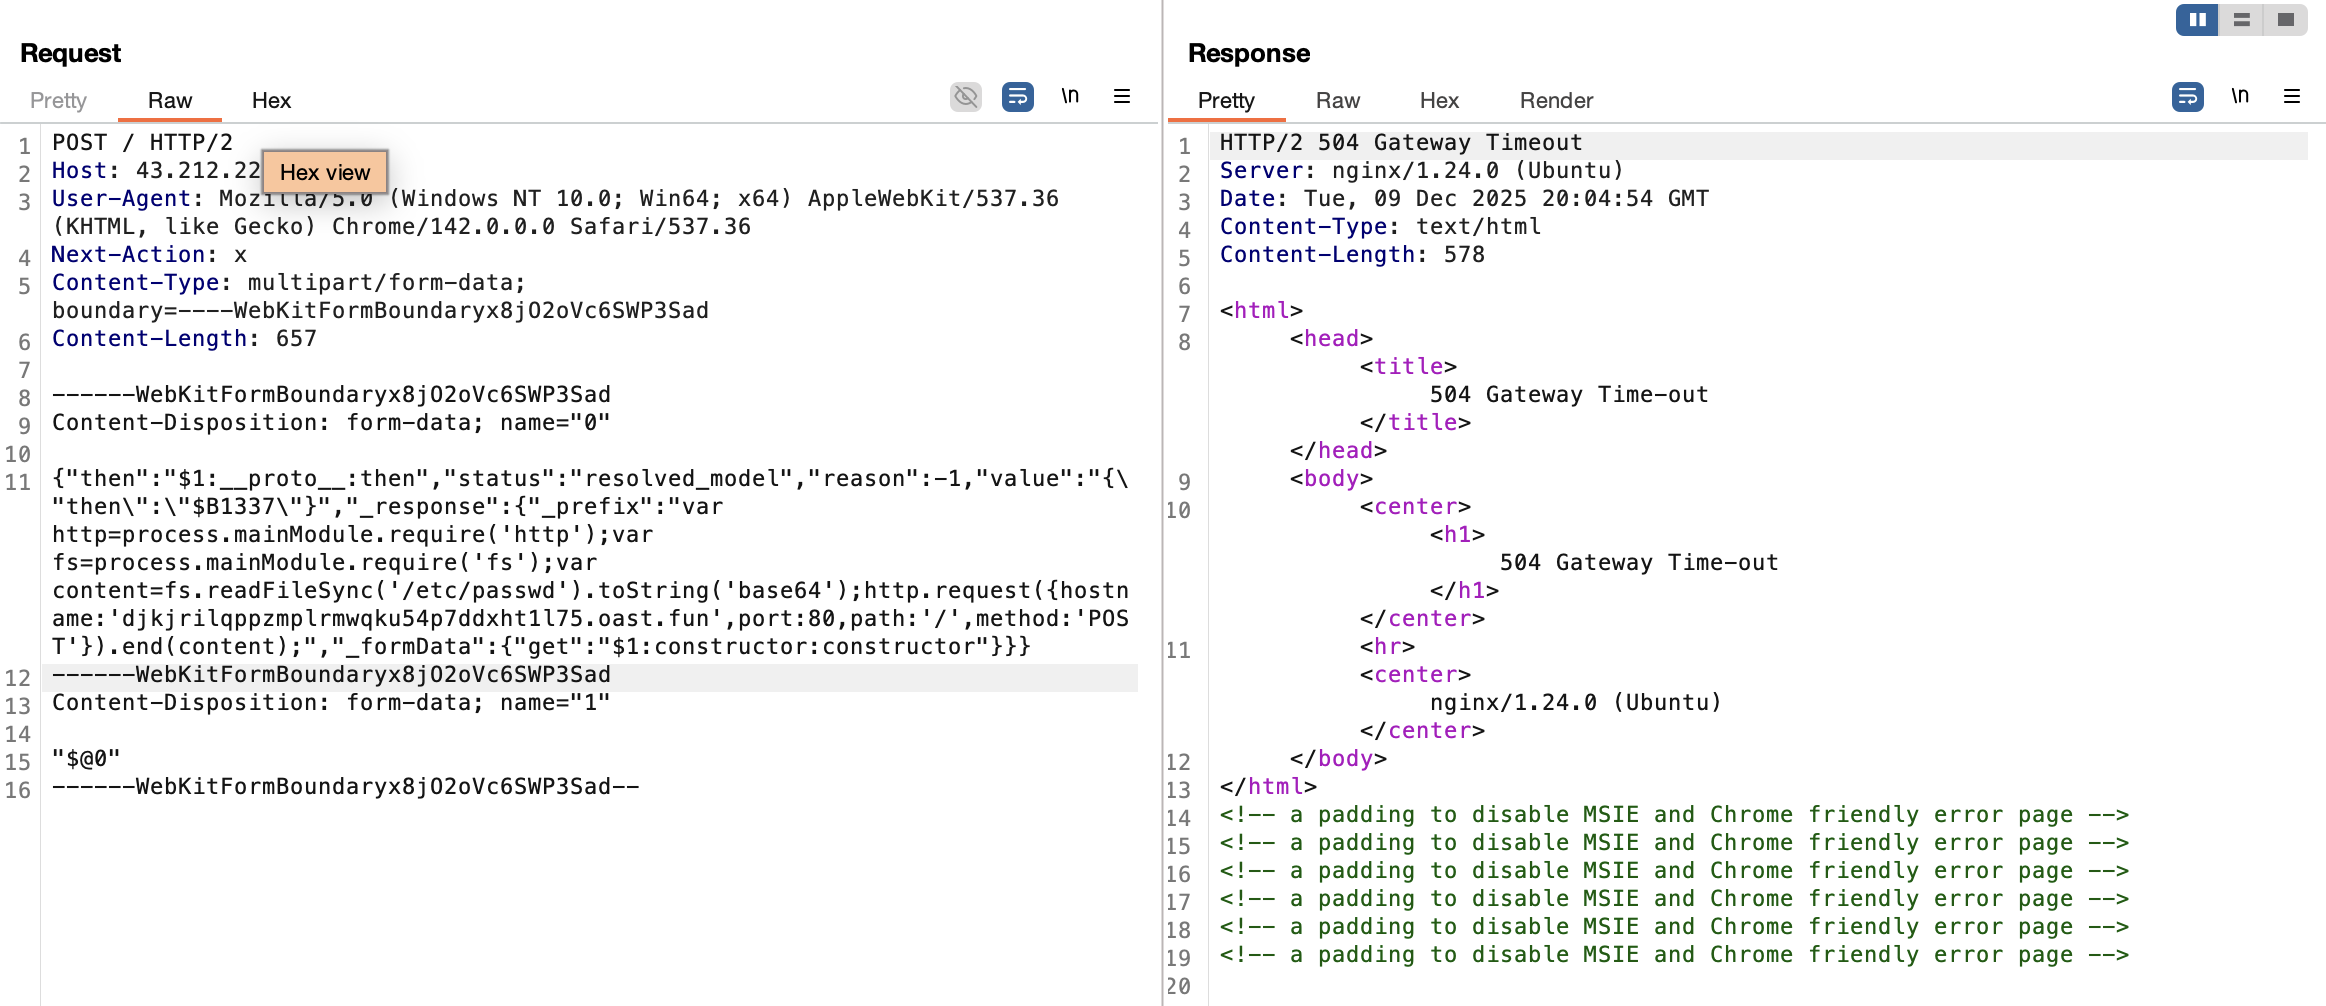Click the 'Request' panel heading
2326x1006 pixels.
pyautogui.click(x=70, y=53)
